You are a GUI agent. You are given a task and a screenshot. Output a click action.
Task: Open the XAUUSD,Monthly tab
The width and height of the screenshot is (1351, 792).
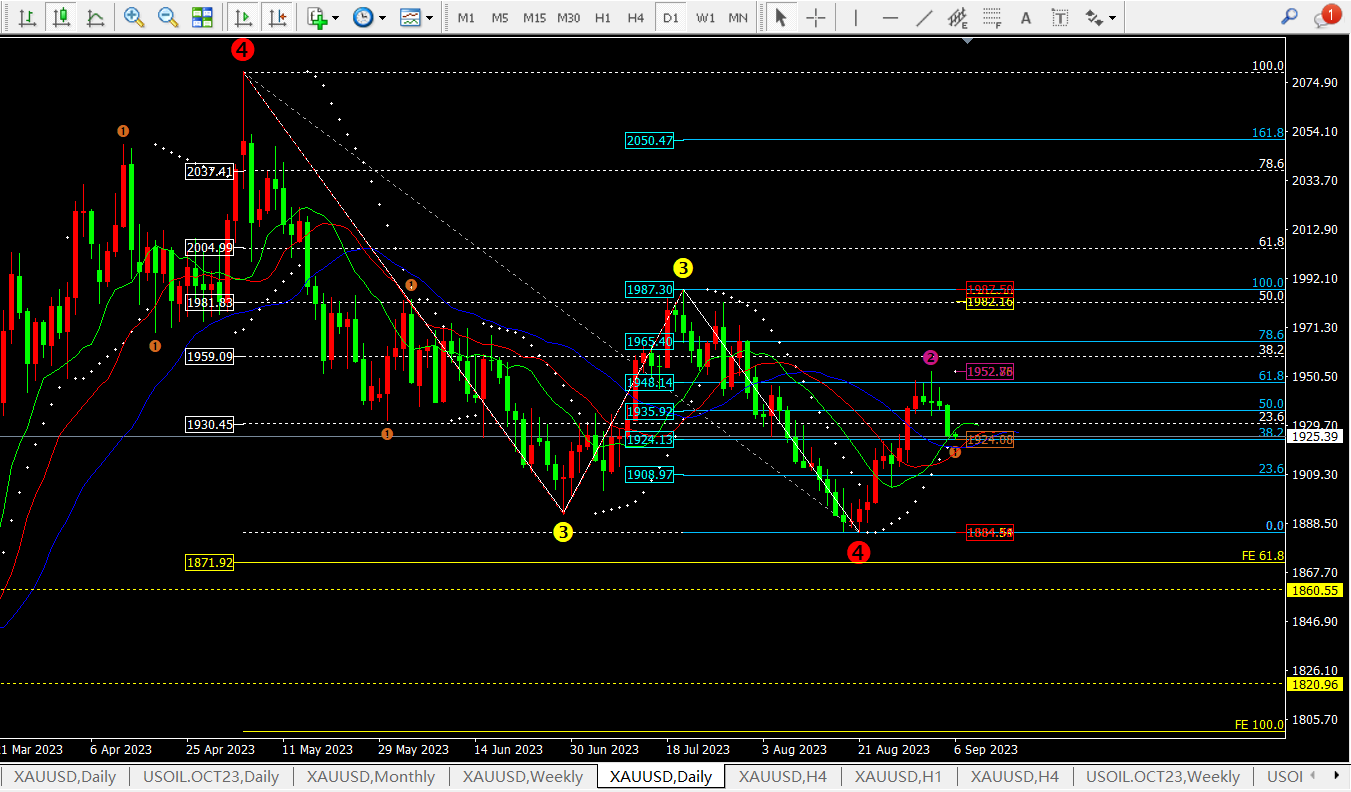[x=371, y=777]
